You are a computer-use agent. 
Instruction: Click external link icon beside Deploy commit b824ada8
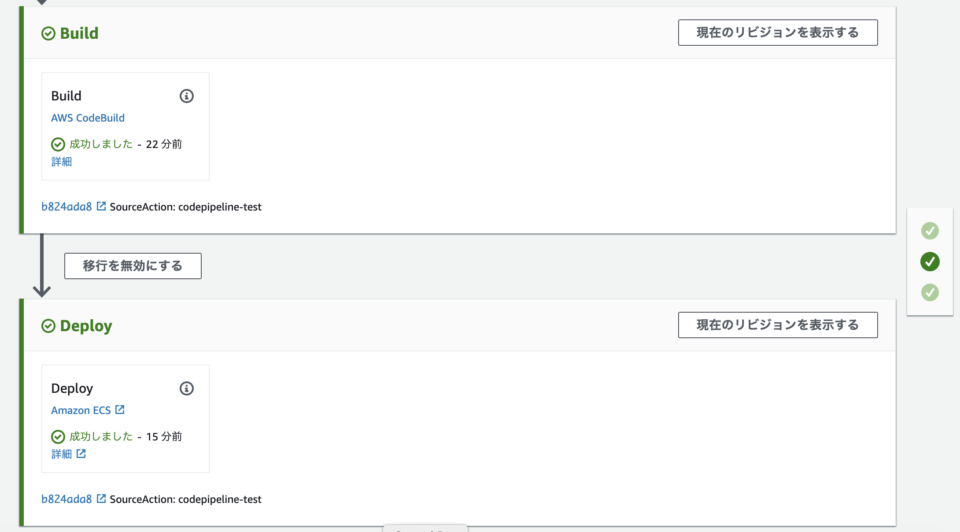tap(101, 499)
